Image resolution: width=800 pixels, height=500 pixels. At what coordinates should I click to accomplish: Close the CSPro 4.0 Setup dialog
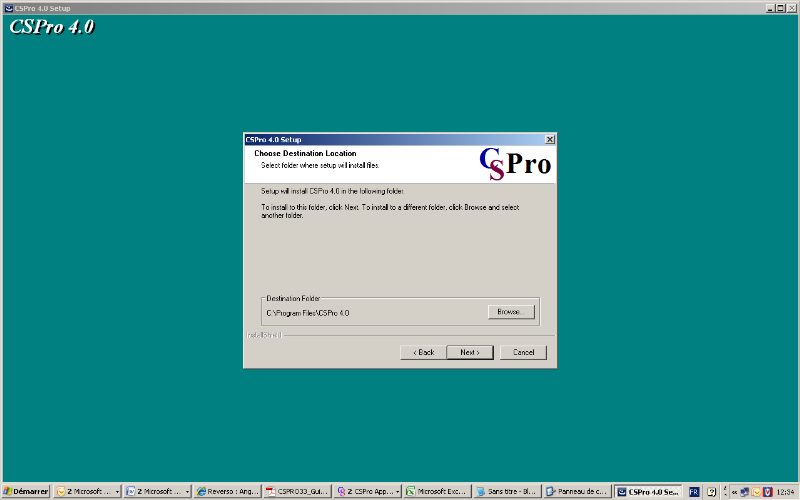tap(549, 139)
